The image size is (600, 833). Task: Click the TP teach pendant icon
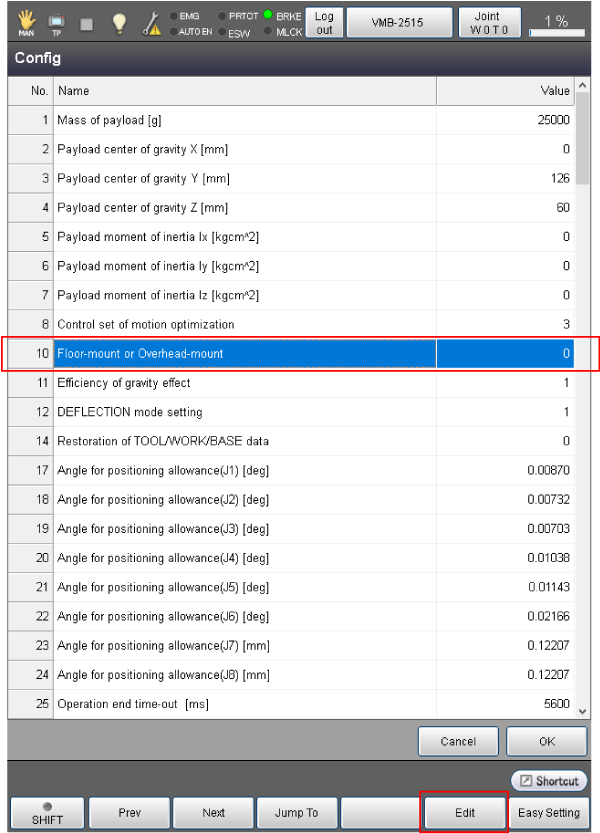pos(56,23)
